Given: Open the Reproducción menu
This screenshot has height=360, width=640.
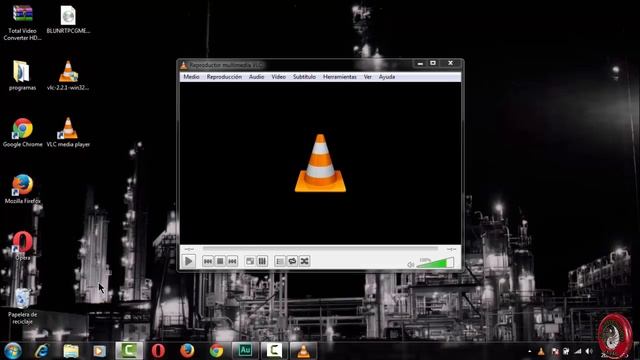Looking at the screenshot, I should (x=224, y=77).
